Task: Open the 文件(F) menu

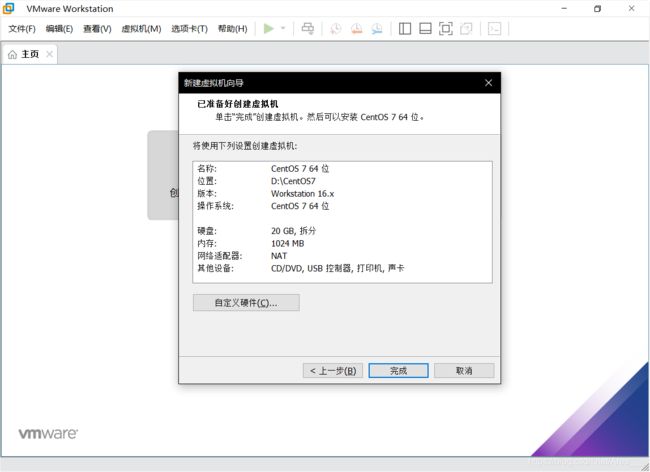Action: [x=22, y=29]
